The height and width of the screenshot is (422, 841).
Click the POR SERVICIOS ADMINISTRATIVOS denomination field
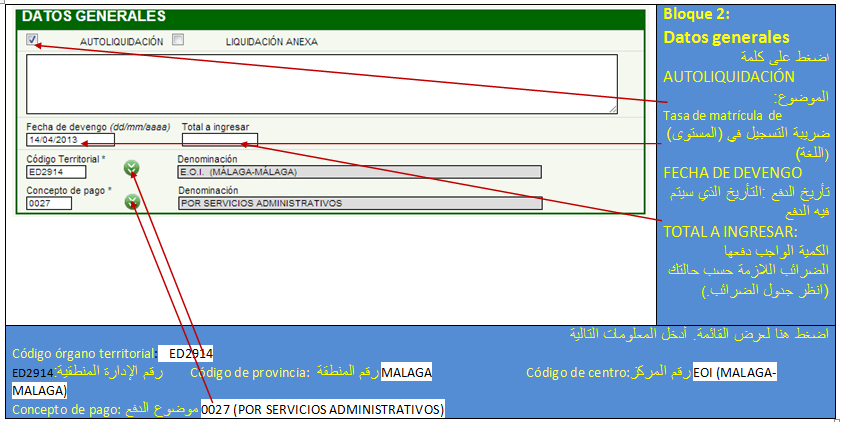pos(358,204)
